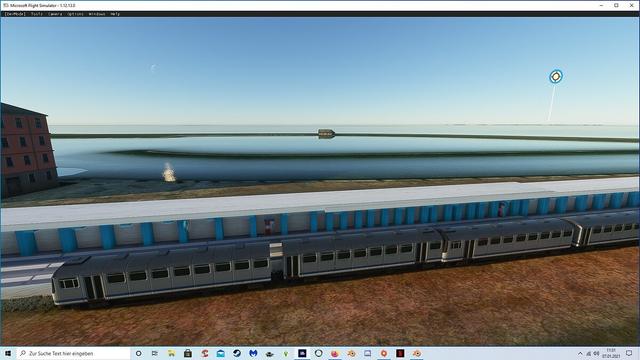640x360 pixels.
Task: Open the DevMode menu
Action: 15,14
